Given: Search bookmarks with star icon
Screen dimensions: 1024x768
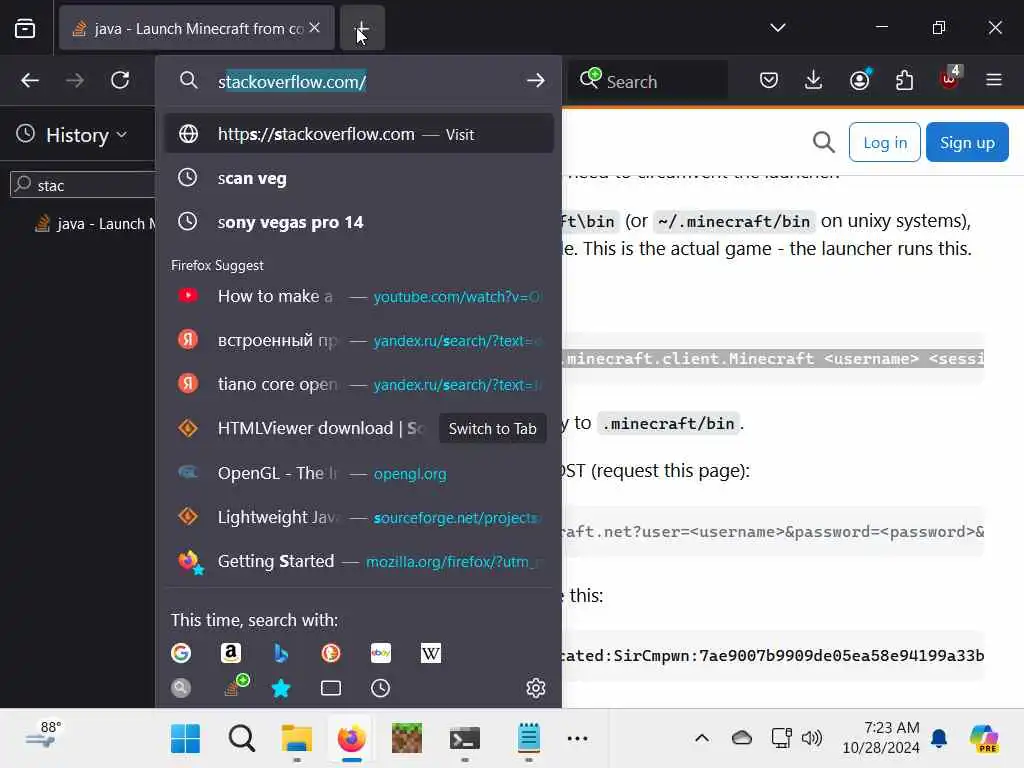Looking at the screenshot, I should pos(281,688).
